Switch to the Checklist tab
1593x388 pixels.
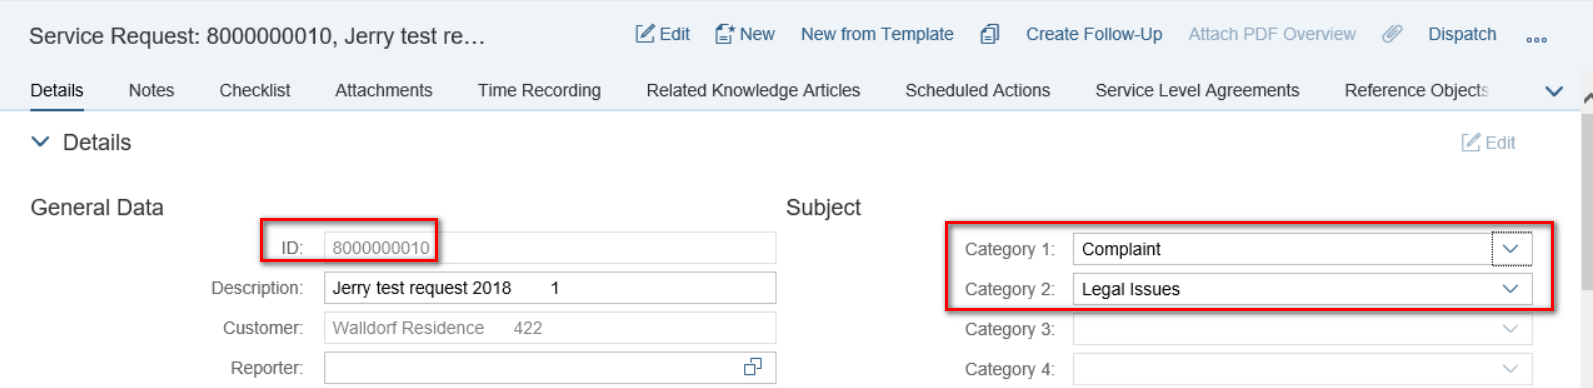(255, 90)
